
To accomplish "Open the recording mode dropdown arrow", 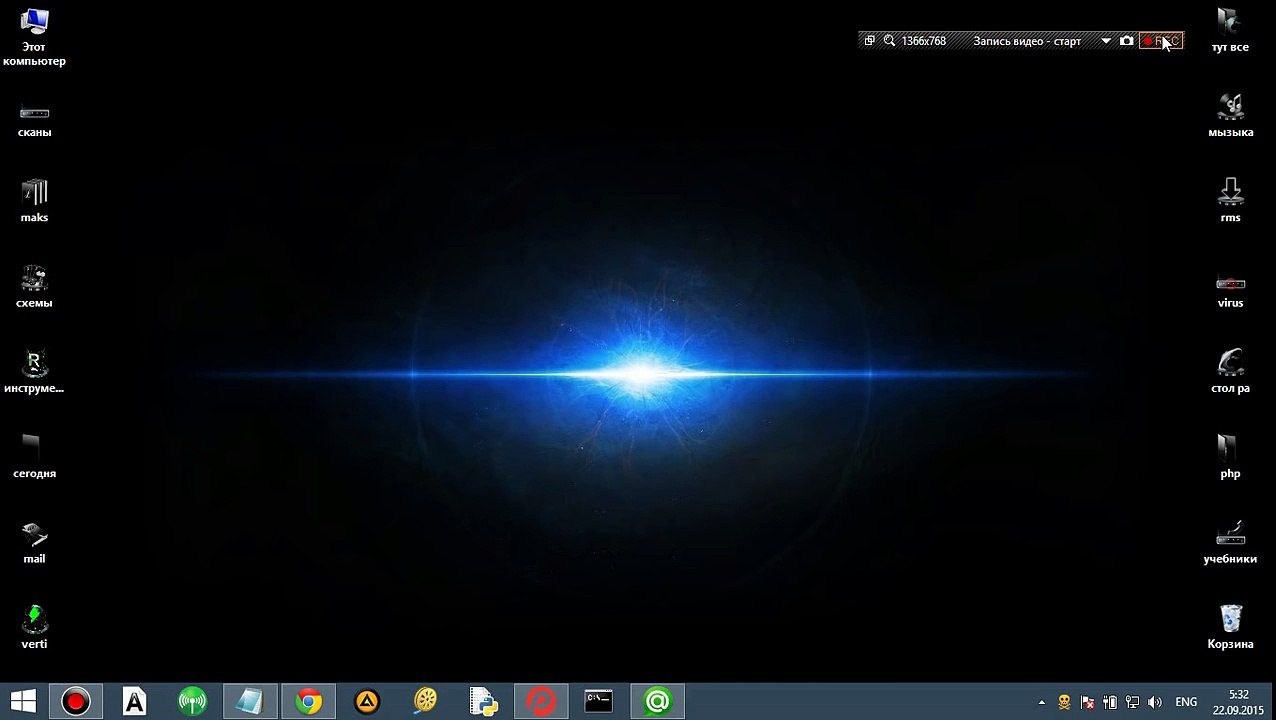I will (x=1106, y=41).
